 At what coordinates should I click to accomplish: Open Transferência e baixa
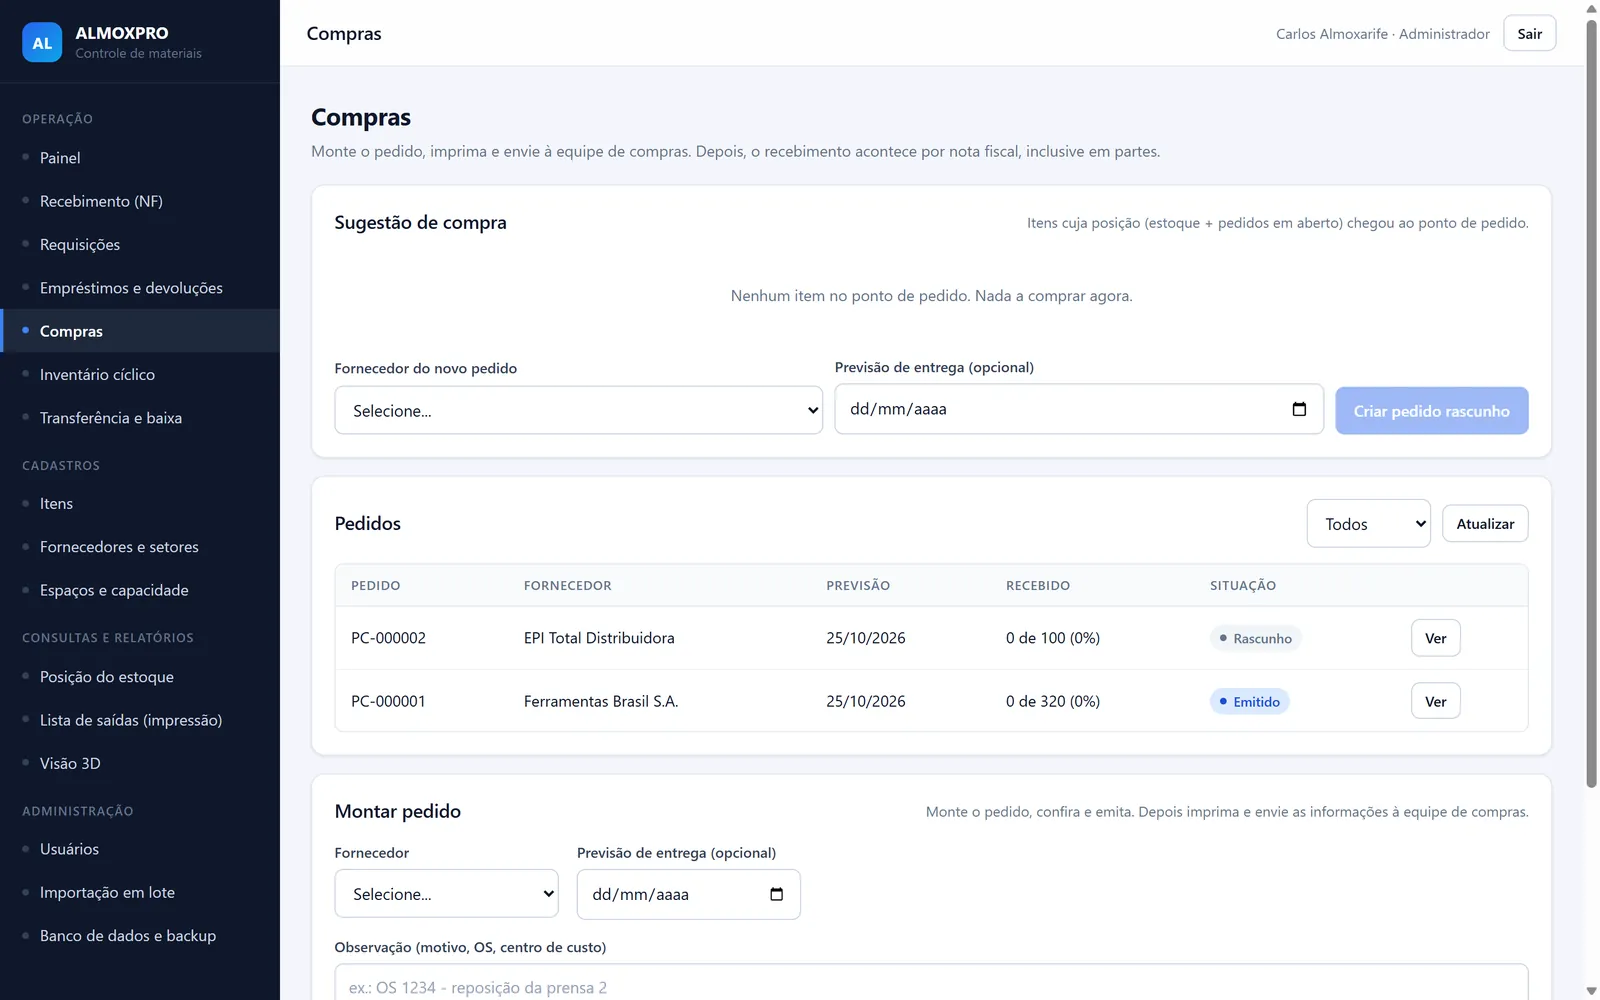point(140,418)
